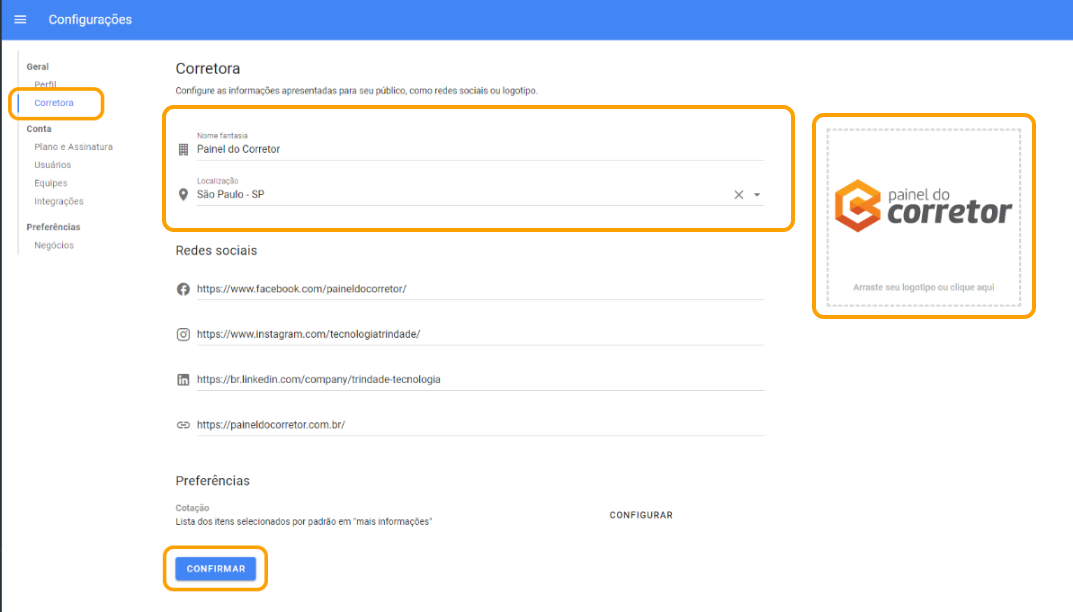Clear the São Paulo - SP location

pyautogui.click(x=738, y=194)
